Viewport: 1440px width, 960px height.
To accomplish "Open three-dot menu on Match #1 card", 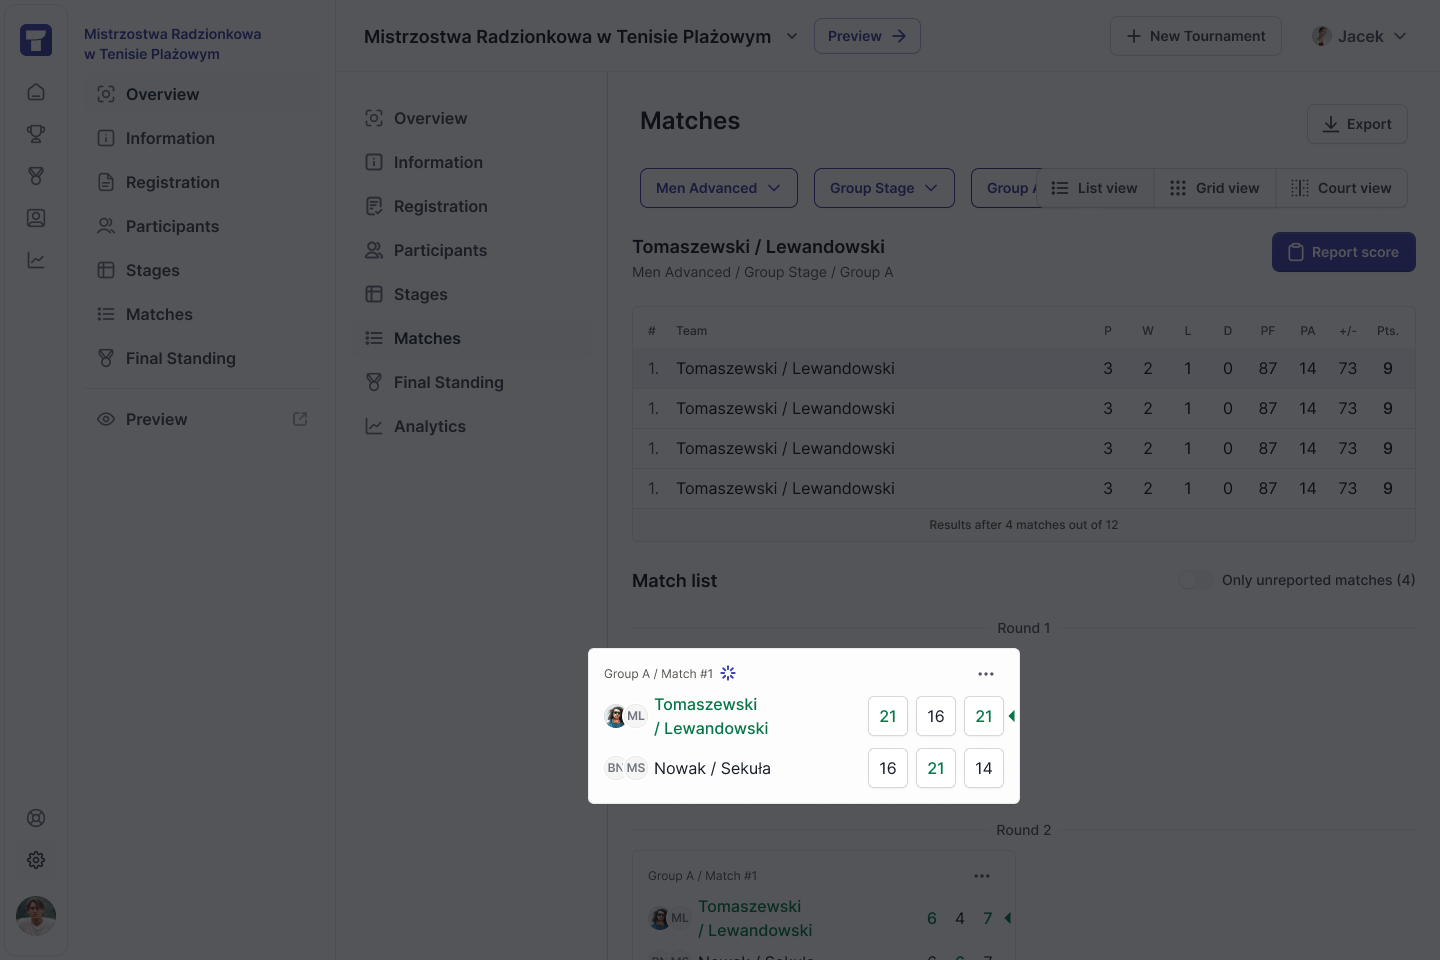I will 986,674.
